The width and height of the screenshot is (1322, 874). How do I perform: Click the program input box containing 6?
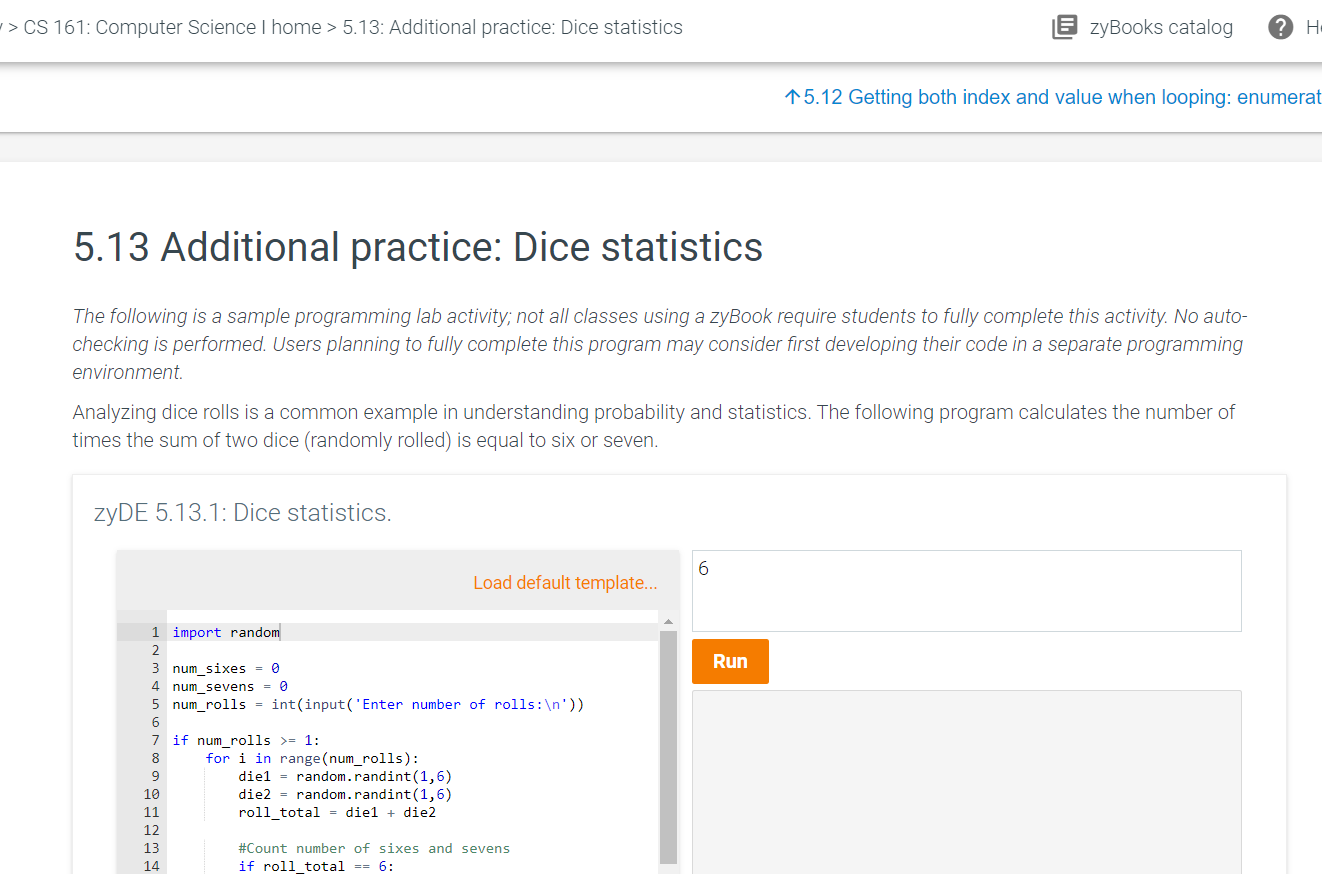(967, 591)
